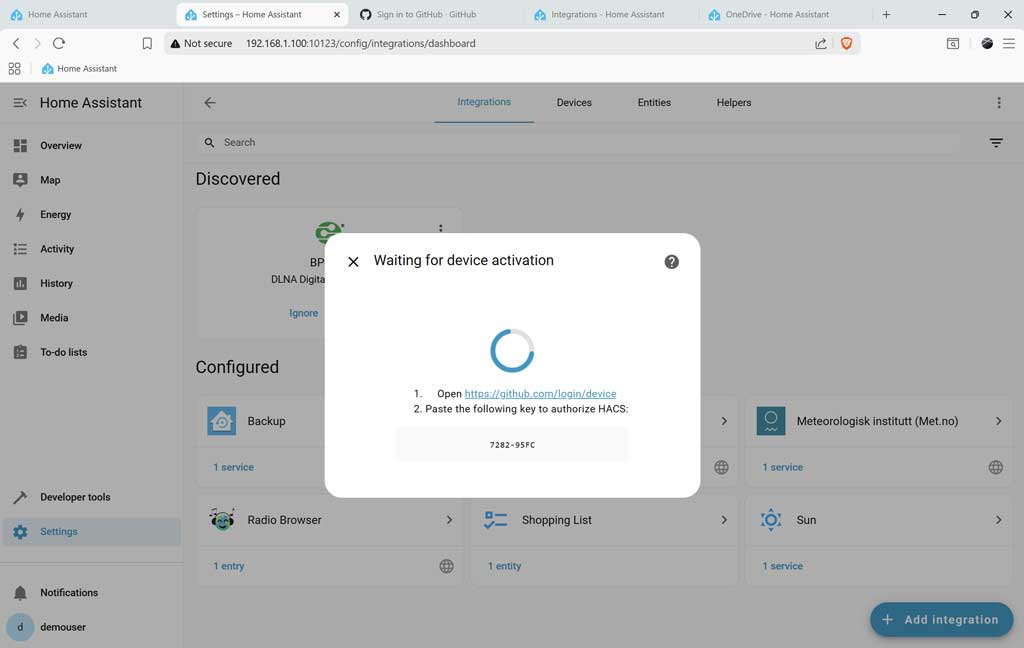Click the browser address bar URL
This screenshot has width=1024, height=648.
click(x=360, y=43)
